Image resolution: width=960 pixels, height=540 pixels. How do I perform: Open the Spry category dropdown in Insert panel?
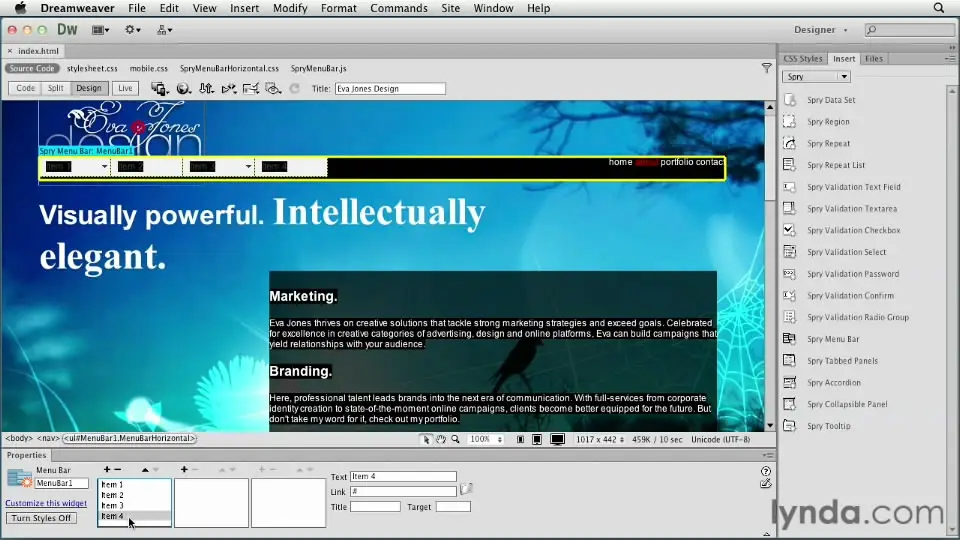click(816, 77)
